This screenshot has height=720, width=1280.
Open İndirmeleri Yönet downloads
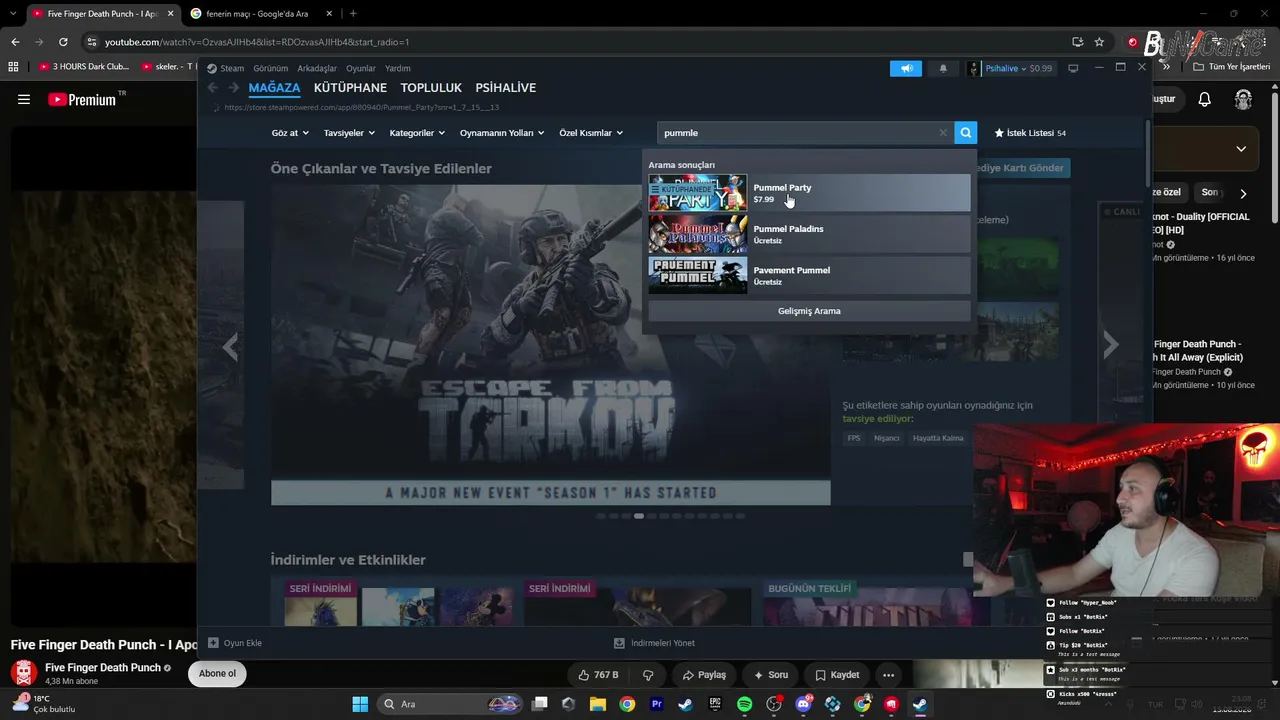[x=654, y=643]
